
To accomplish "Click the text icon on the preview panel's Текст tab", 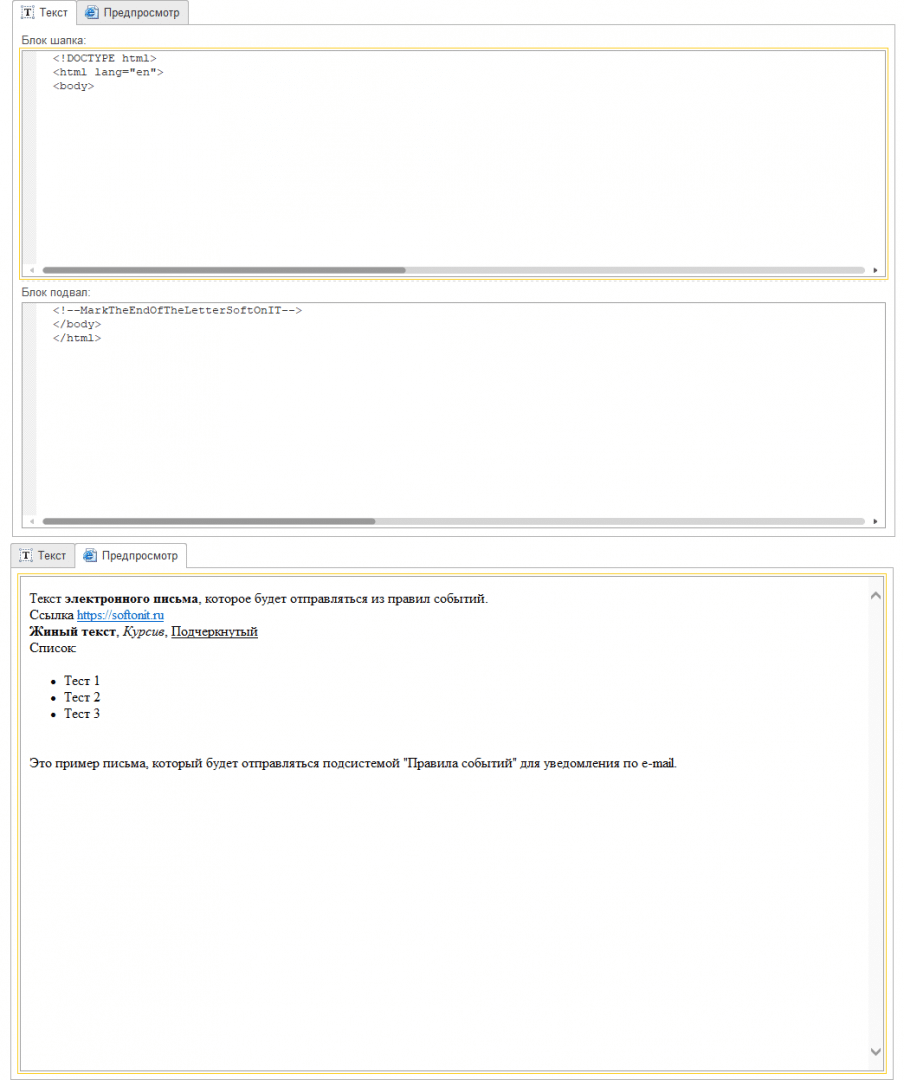I will click(x=26, y=556).
